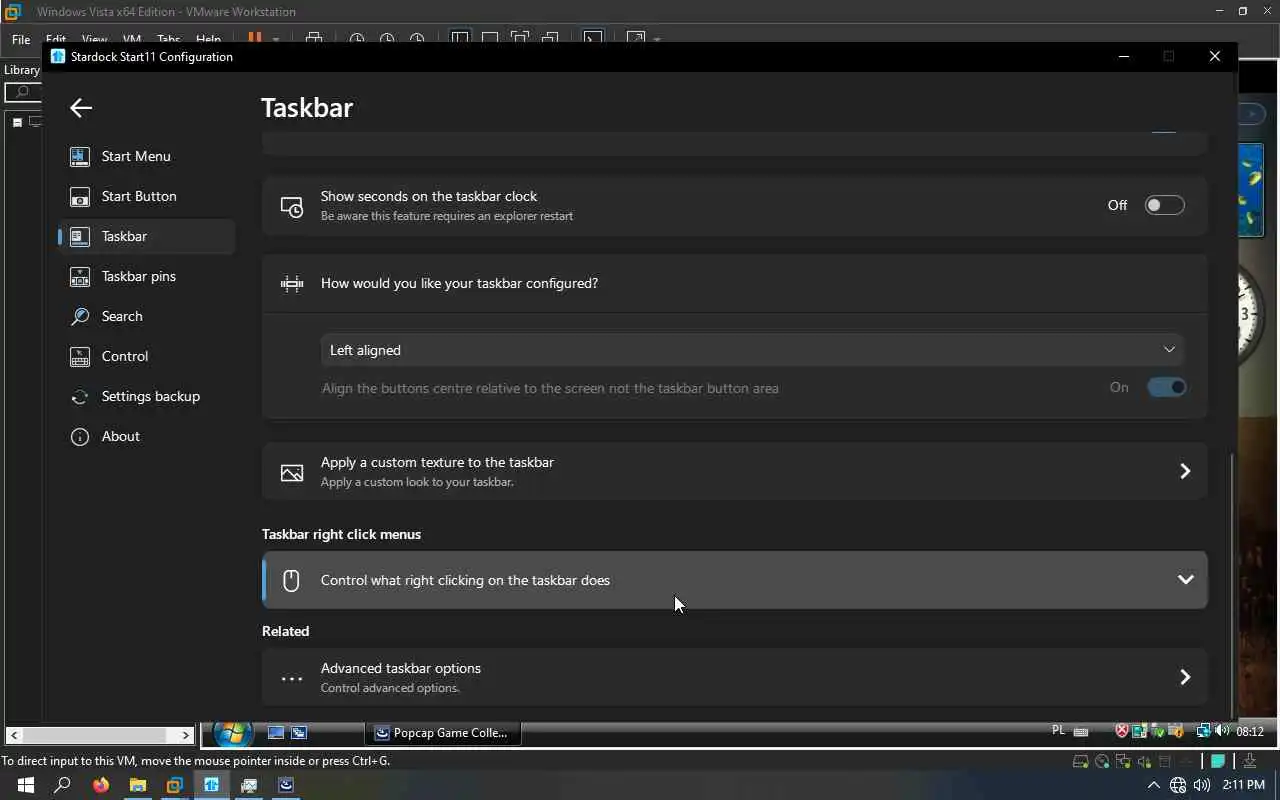Click the VMware app icon in title bar
1280x800 pixels.
point(13,12)
